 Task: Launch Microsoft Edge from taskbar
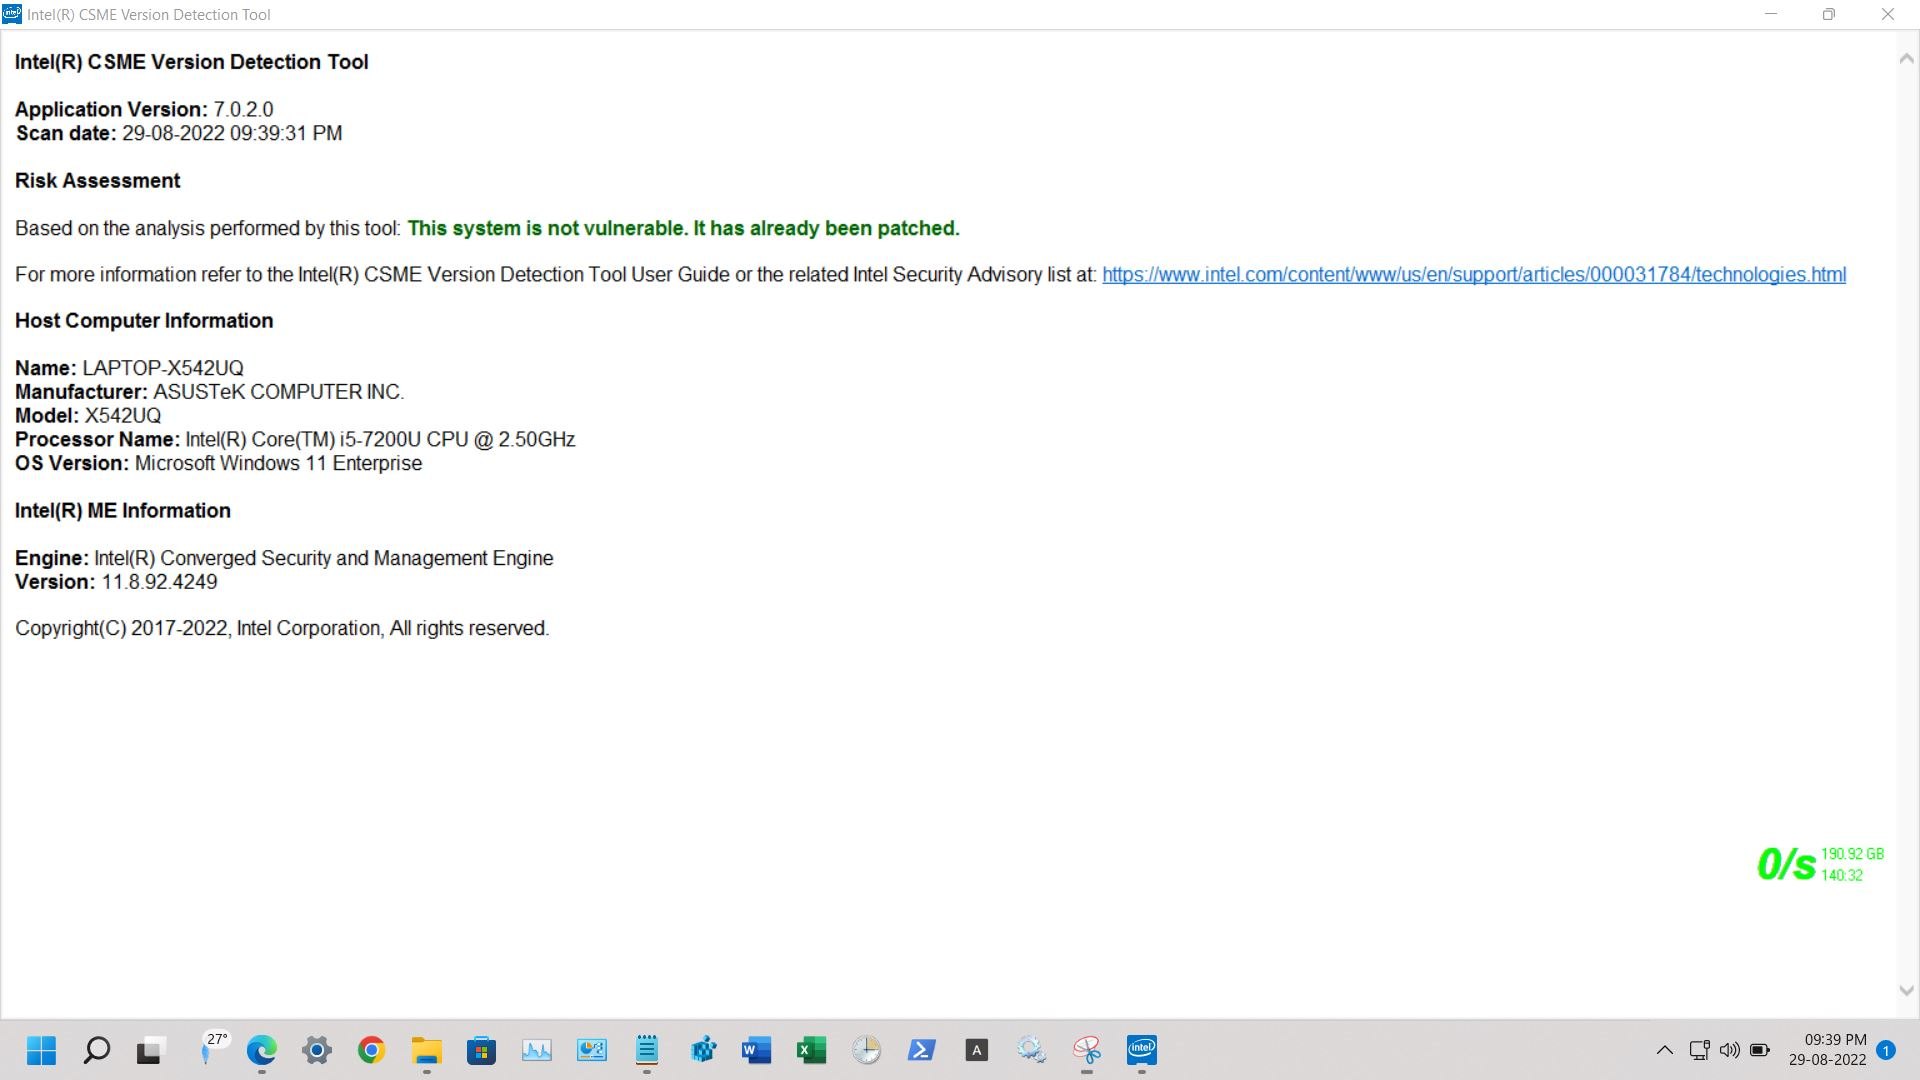[262, 1050]
